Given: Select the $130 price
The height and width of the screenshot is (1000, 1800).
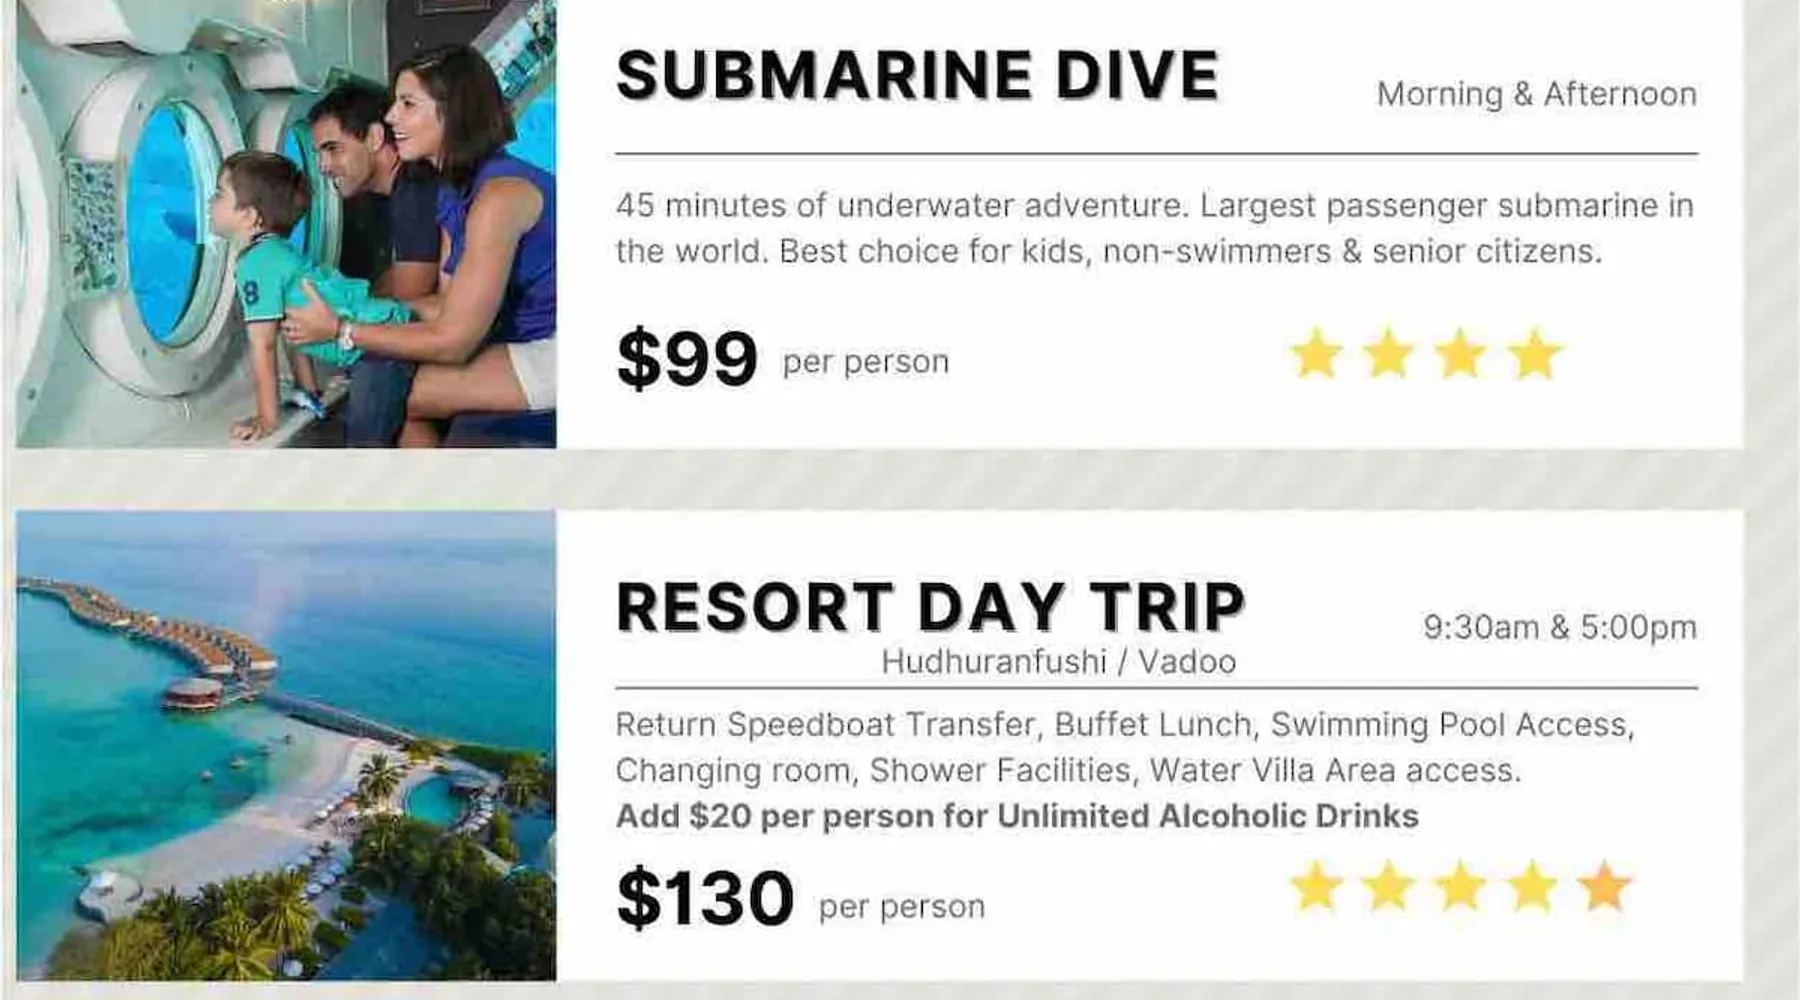Looking at the screenshot, I should click(705, 898).
